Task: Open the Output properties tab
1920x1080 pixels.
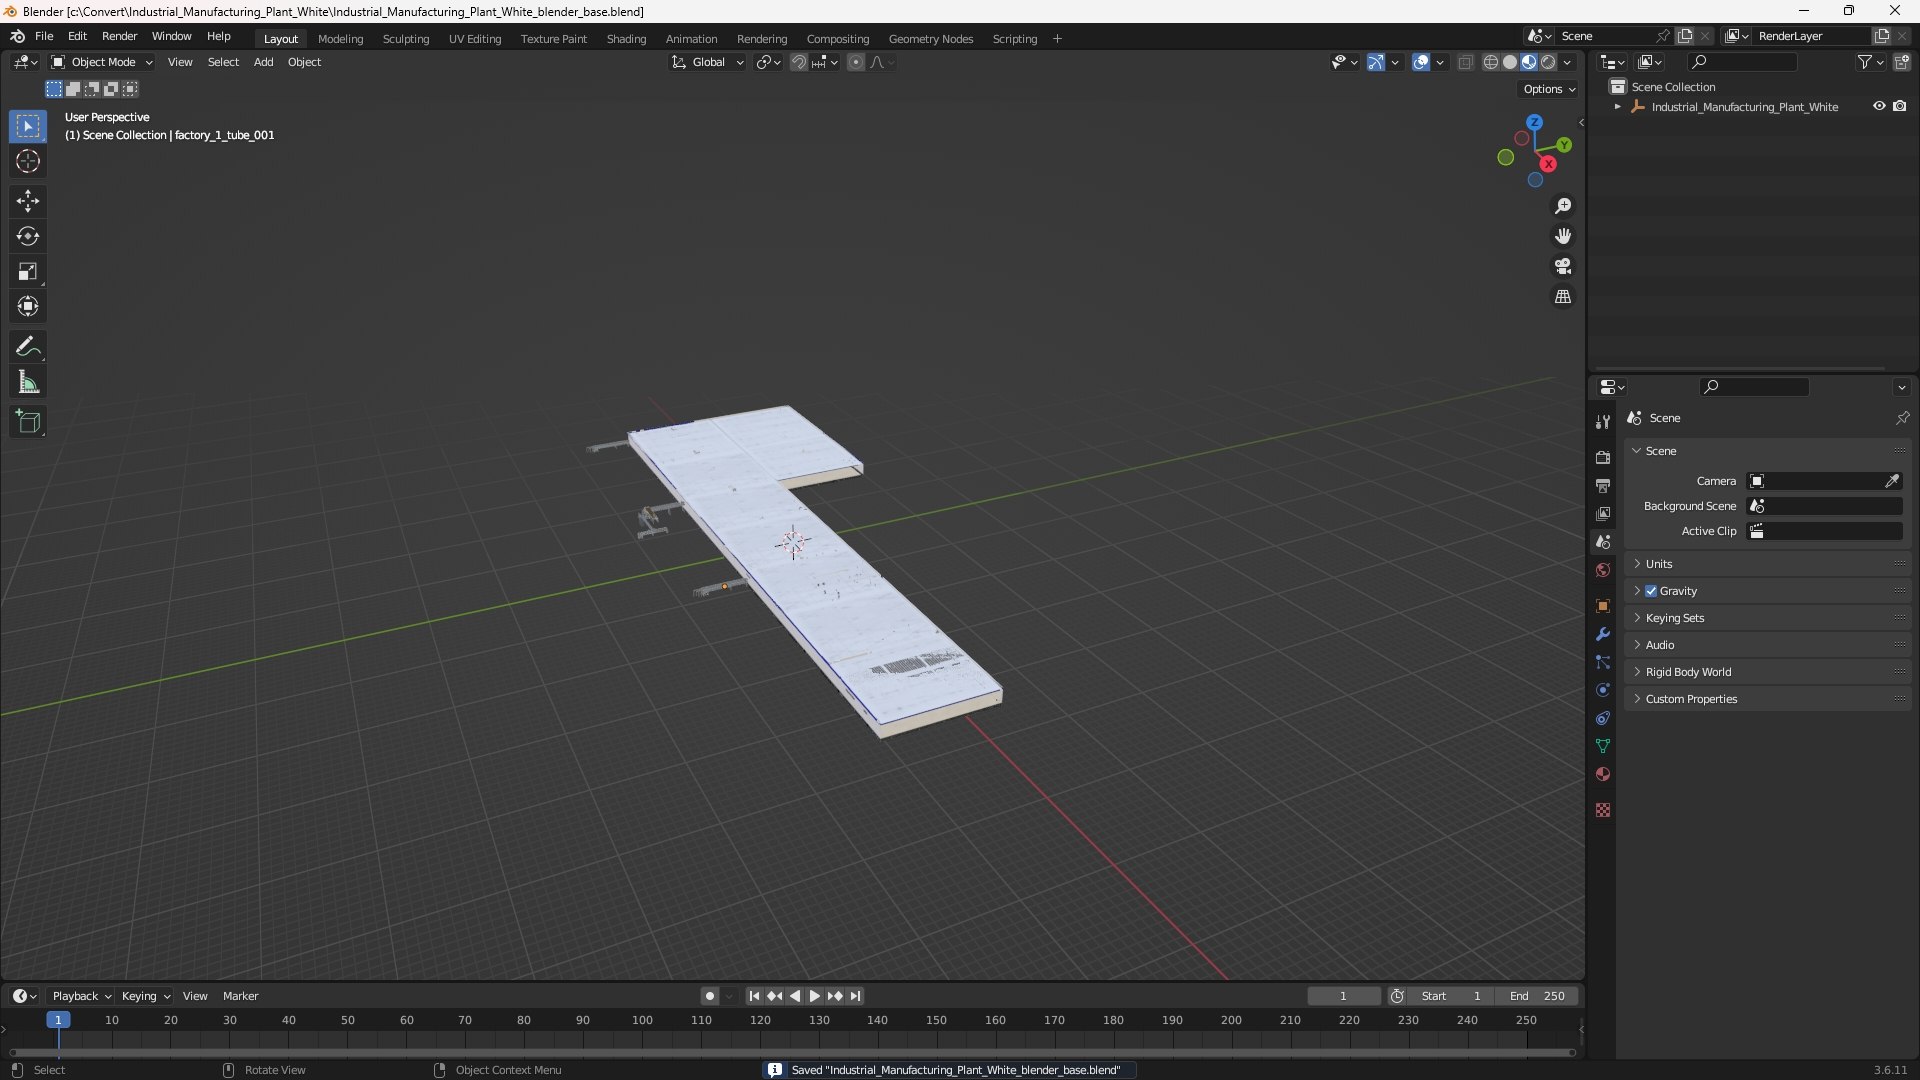Action: point(1603,485)
